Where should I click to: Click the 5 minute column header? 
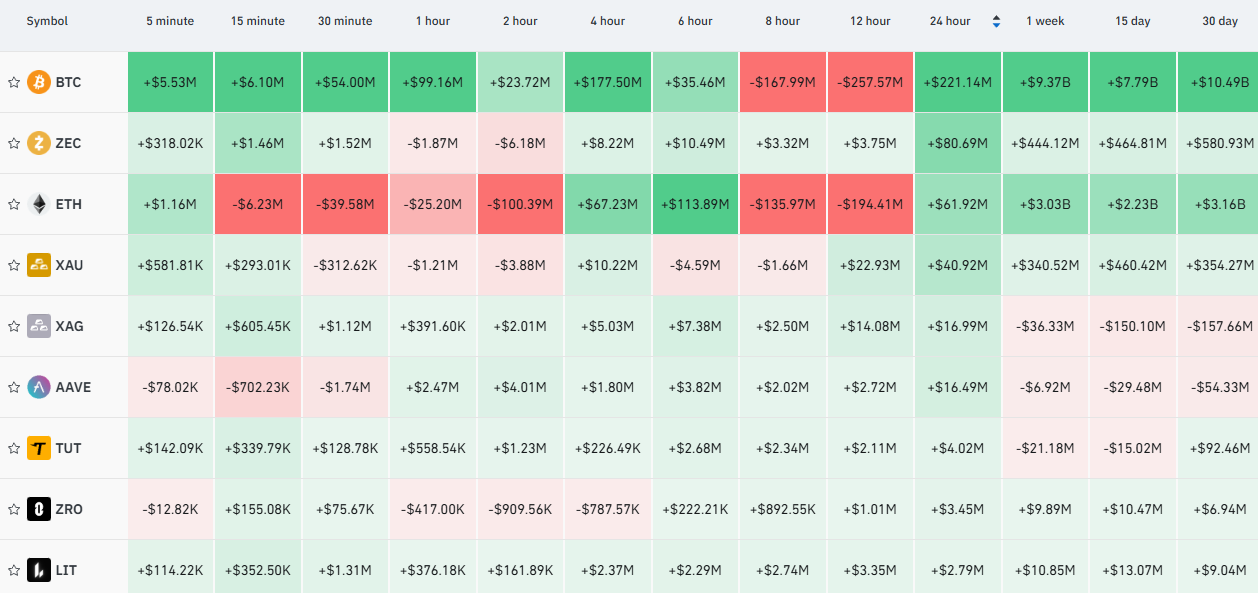pos(170,21)
